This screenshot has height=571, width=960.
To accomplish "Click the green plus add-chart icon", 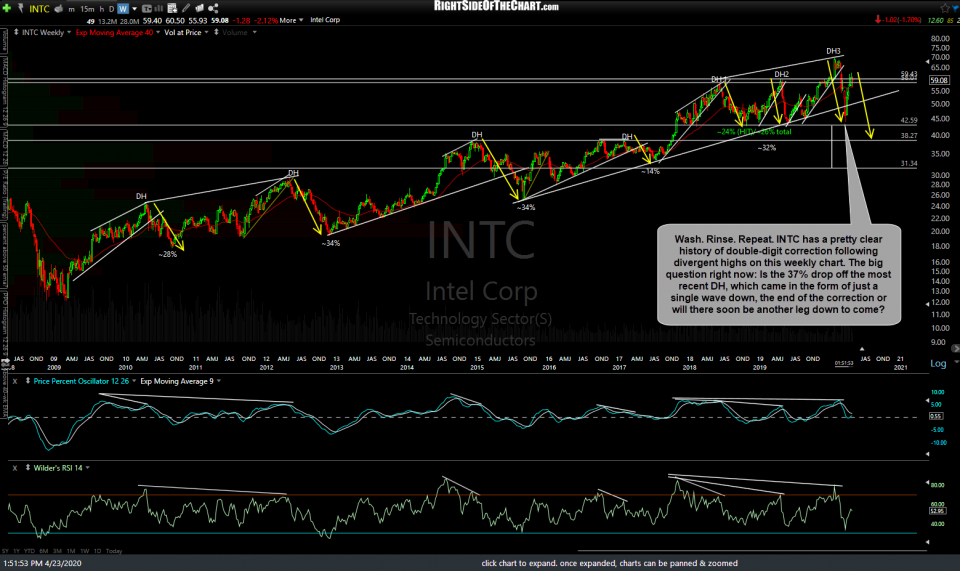I will (7, 9).
